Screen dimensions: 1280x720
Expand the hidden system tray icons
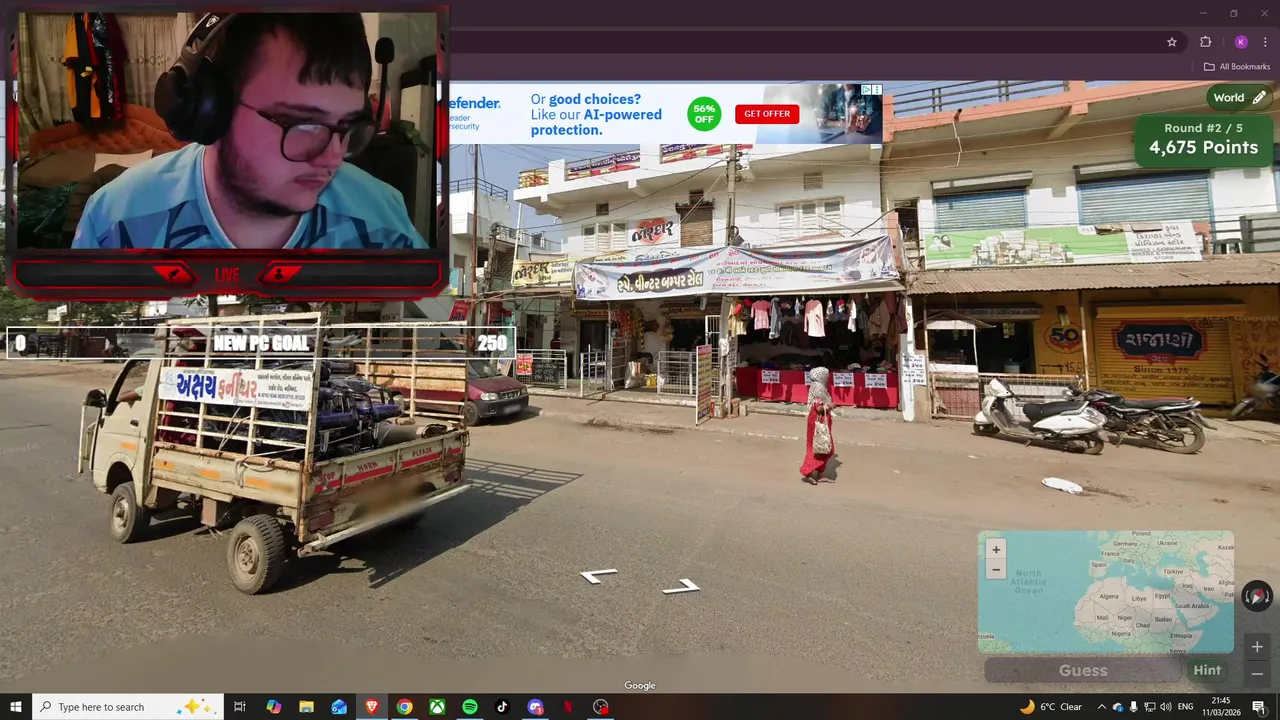click(1101, 707)
